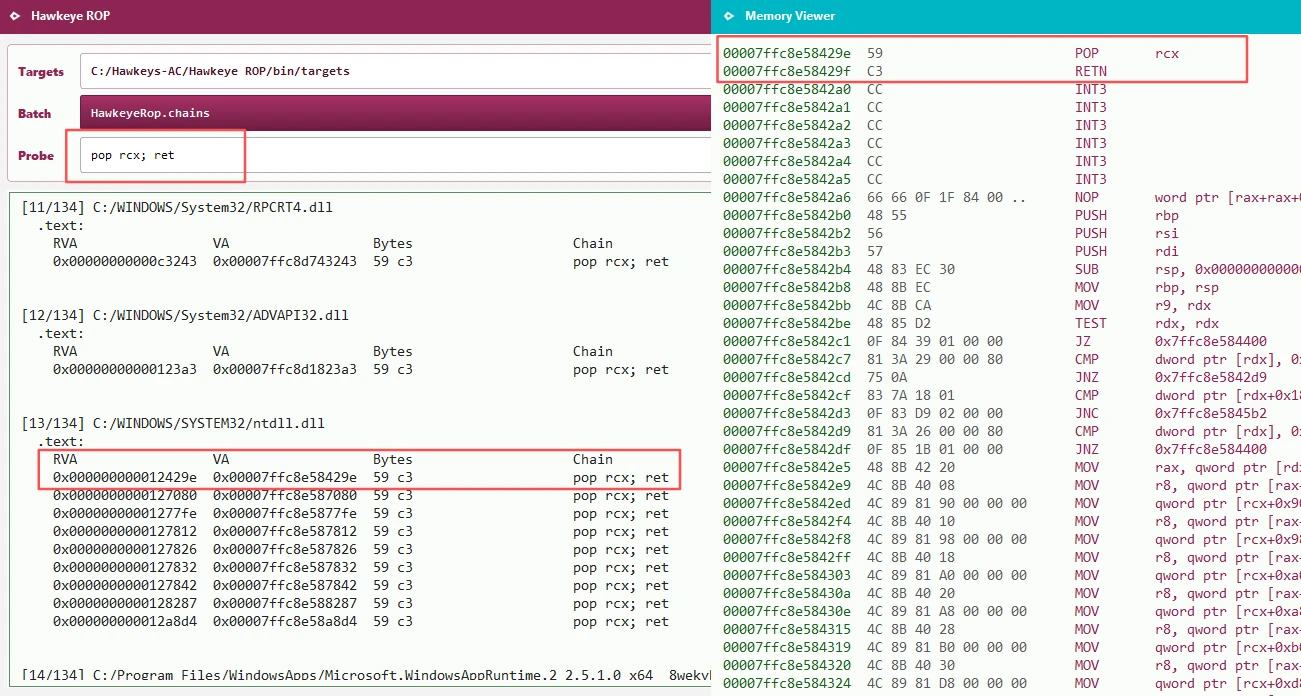Select the Targets label

[x=41, y=72]
